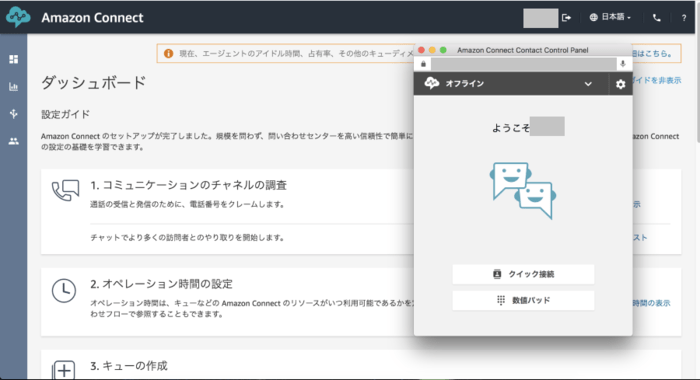Open the users sidebar icon
This screenshot has width=700, height=380.
[x=13, y=141]
